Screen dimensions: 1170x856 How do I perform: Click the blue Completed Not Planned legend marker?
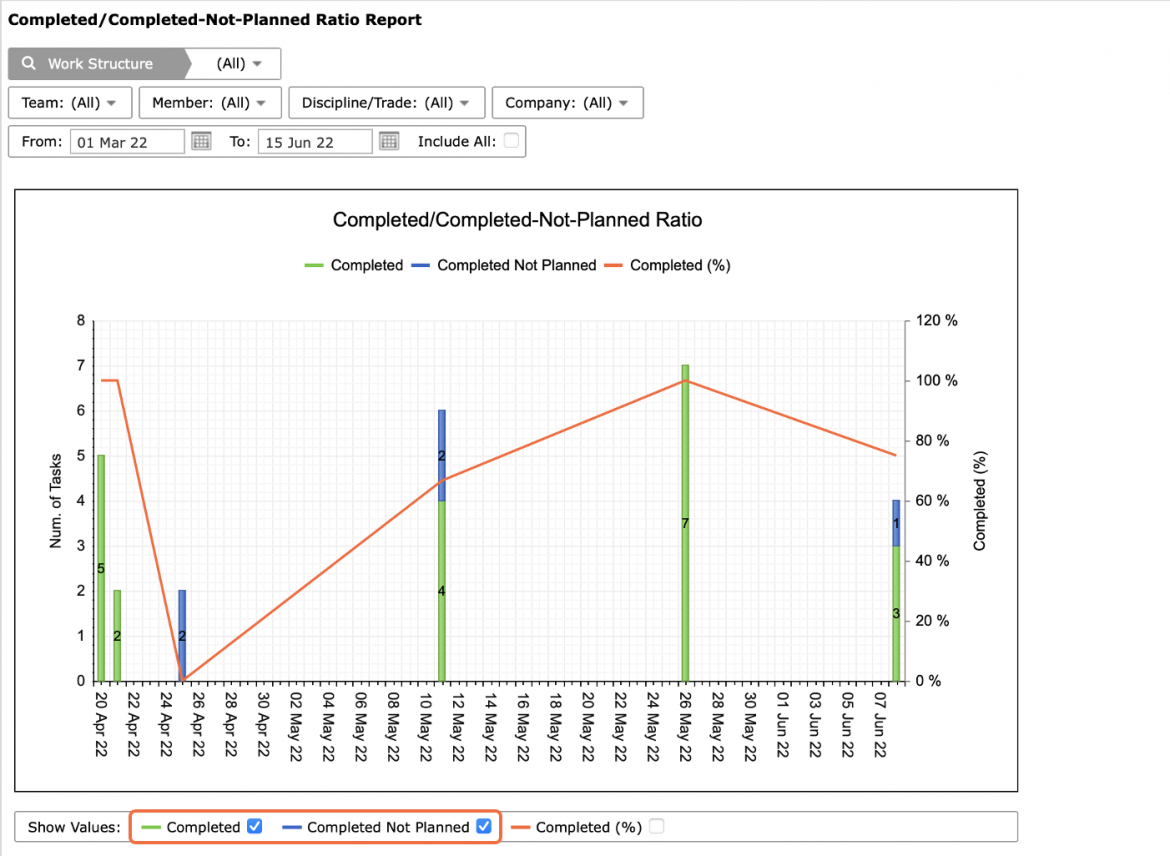coord(421,266)
